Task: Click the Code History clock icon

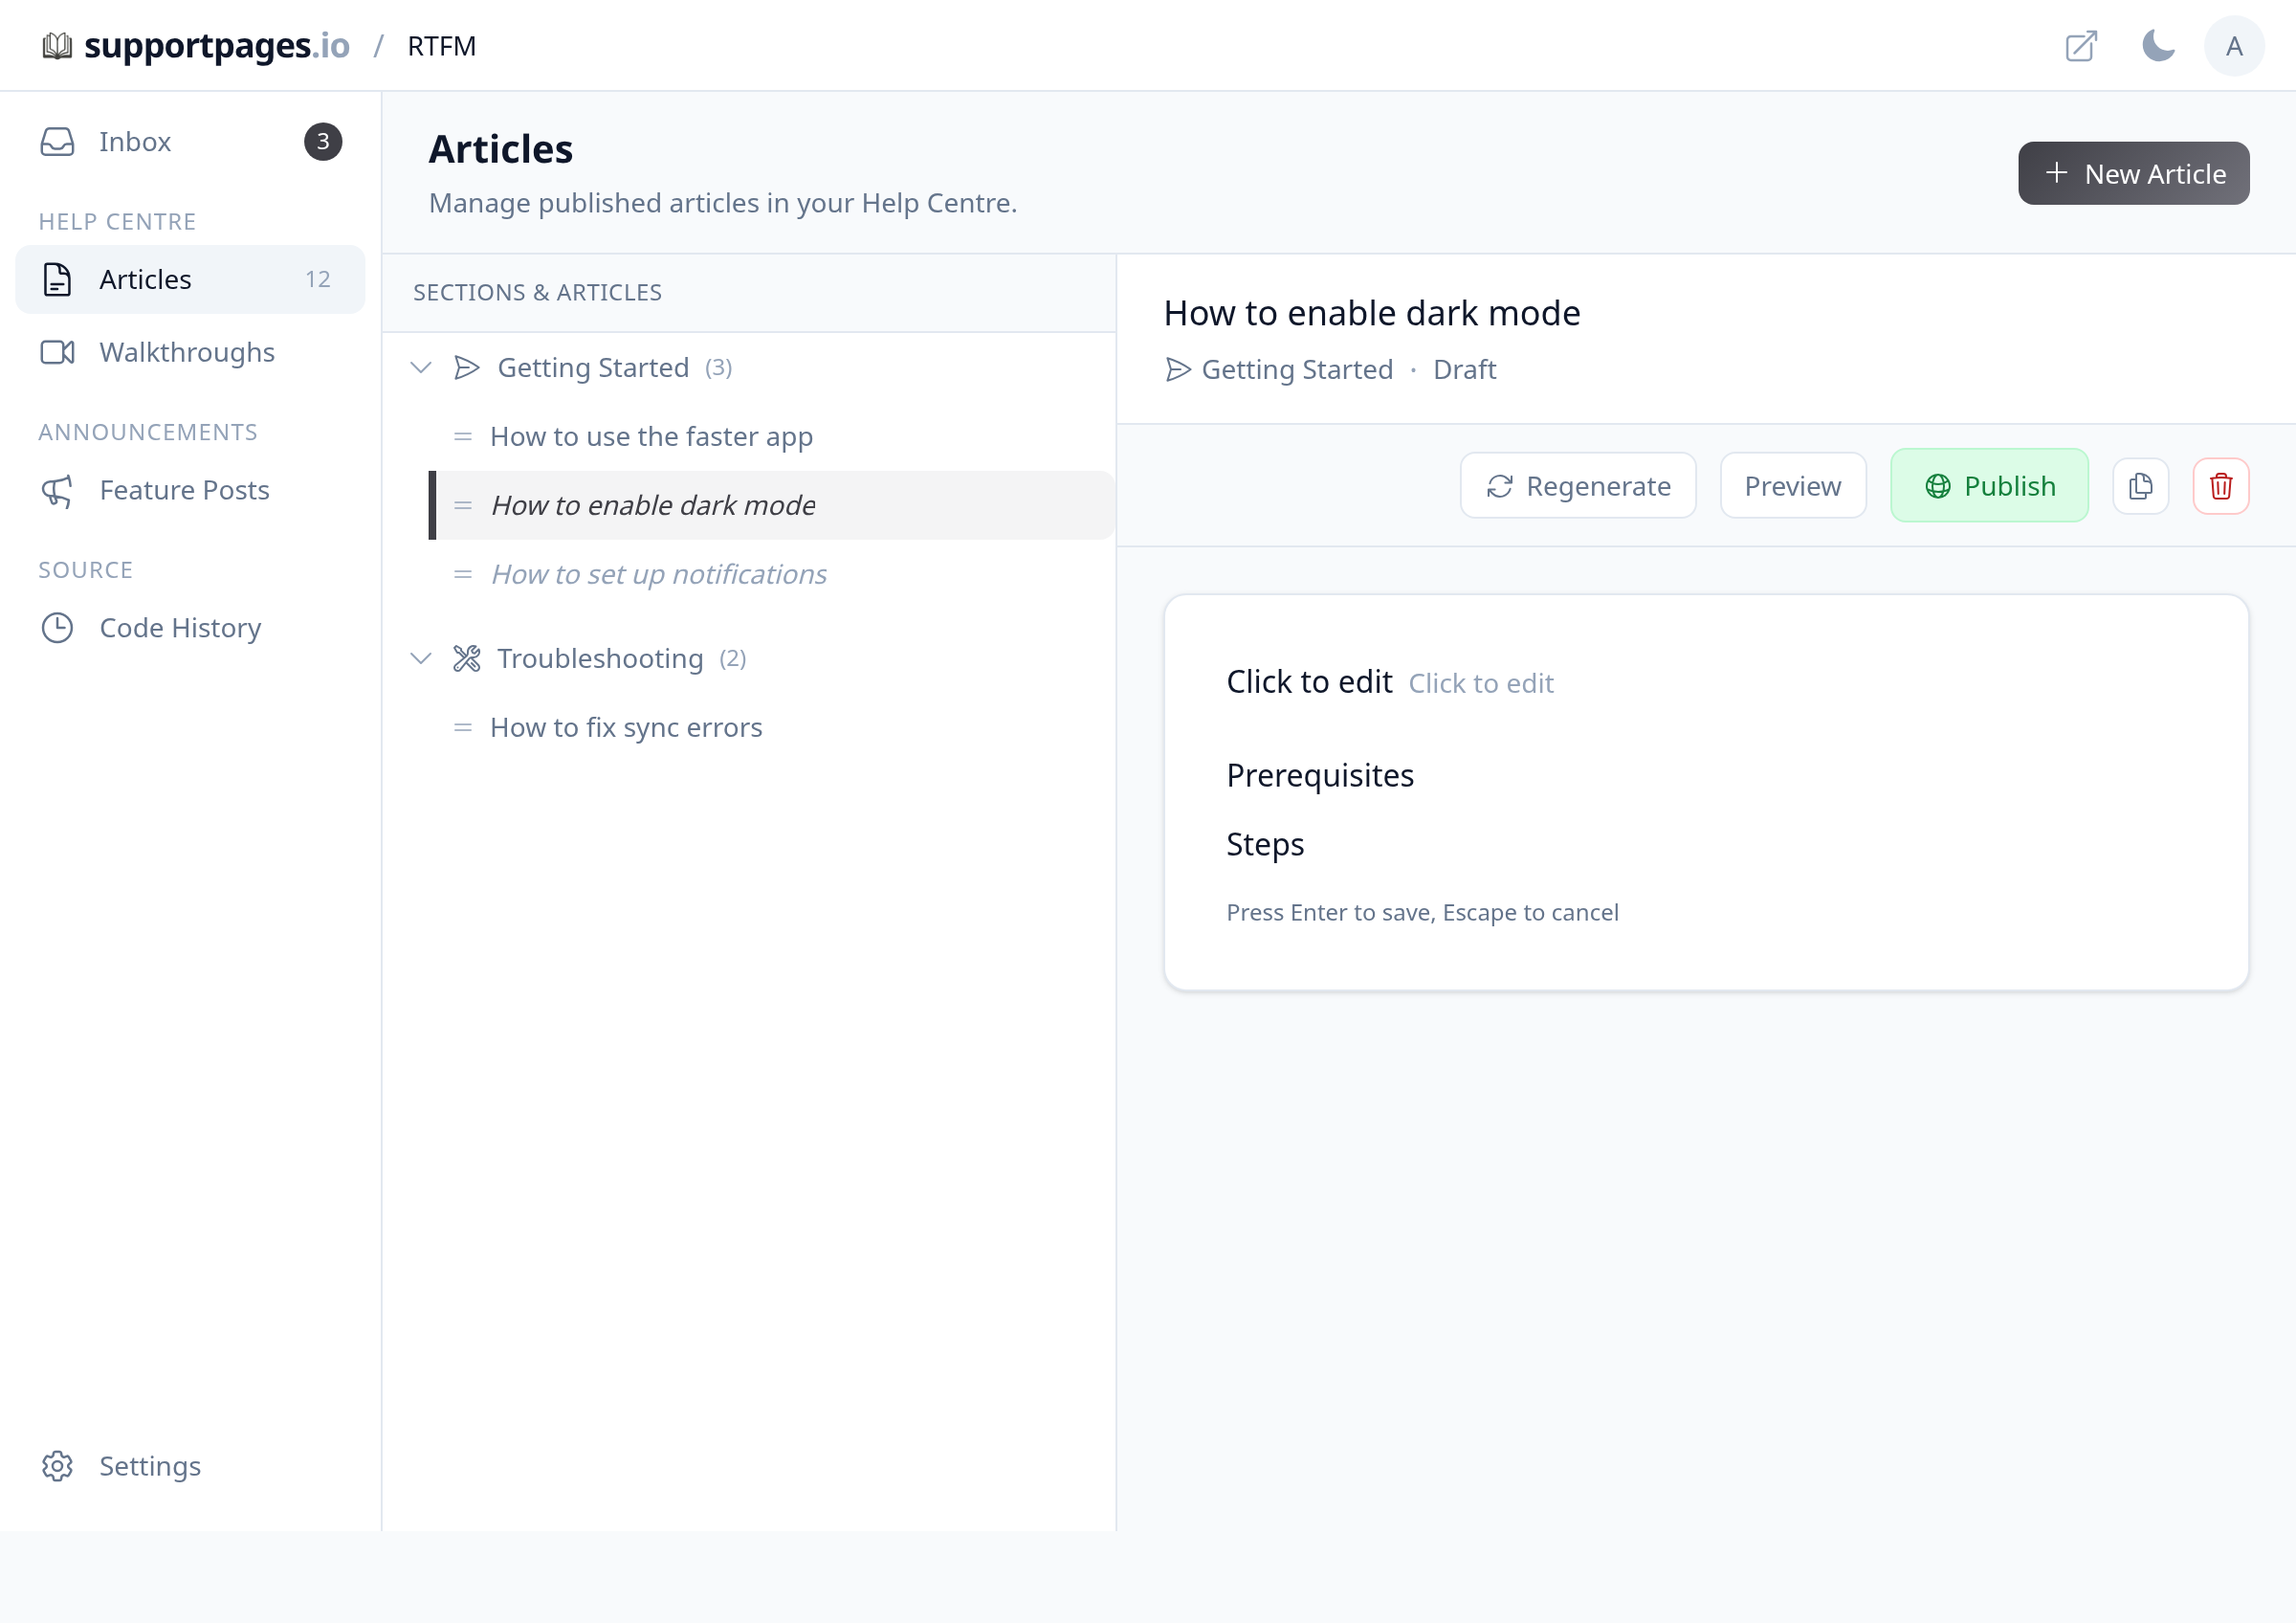Action: click(57, 628)
